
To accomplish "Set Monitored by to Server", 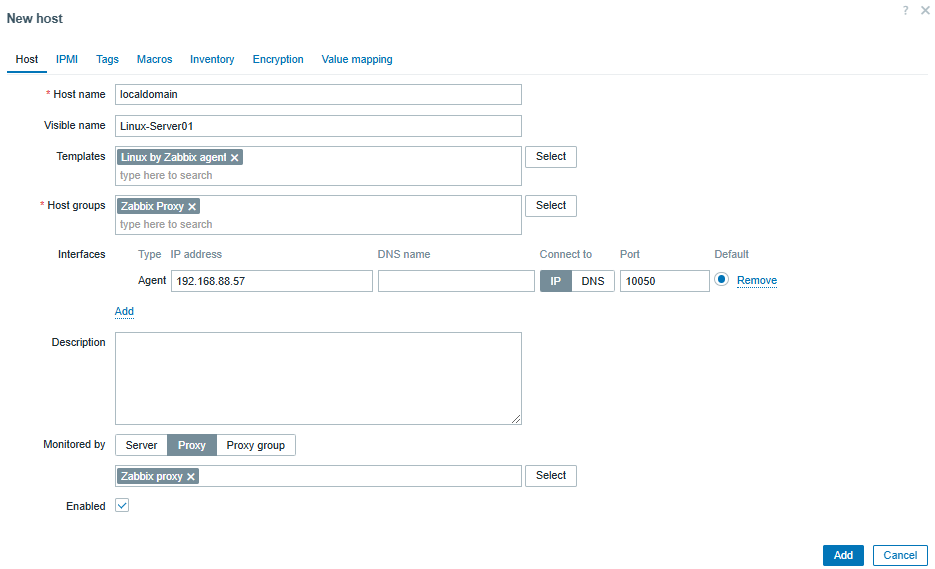I will click(141, 445).
